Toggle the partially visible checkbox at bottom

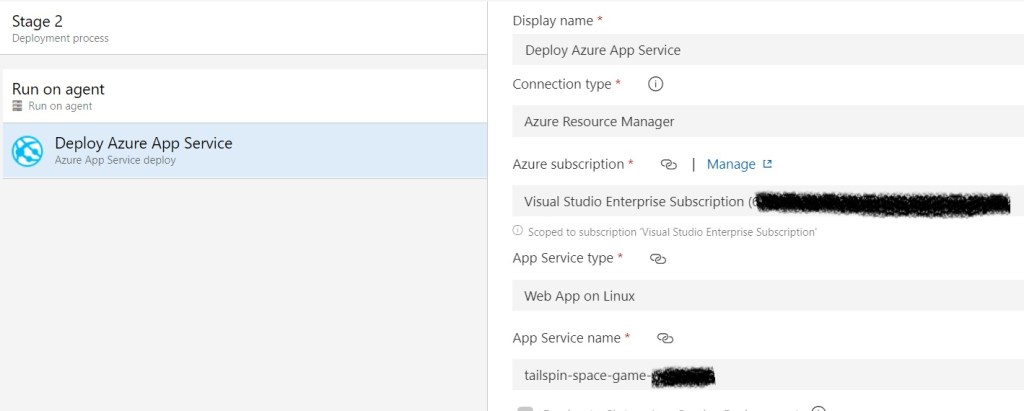[x=525, y=408]
